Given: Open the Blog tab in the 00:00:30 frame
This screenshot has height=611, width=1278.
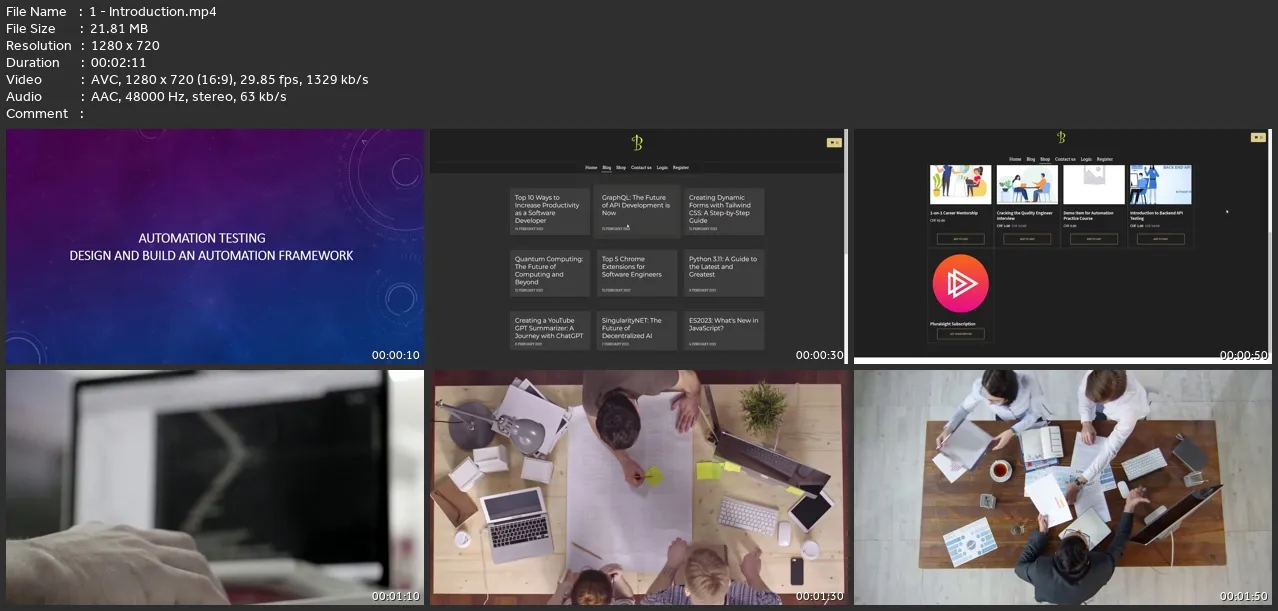Looking at the screenshot, I should [x=607, y=168].
